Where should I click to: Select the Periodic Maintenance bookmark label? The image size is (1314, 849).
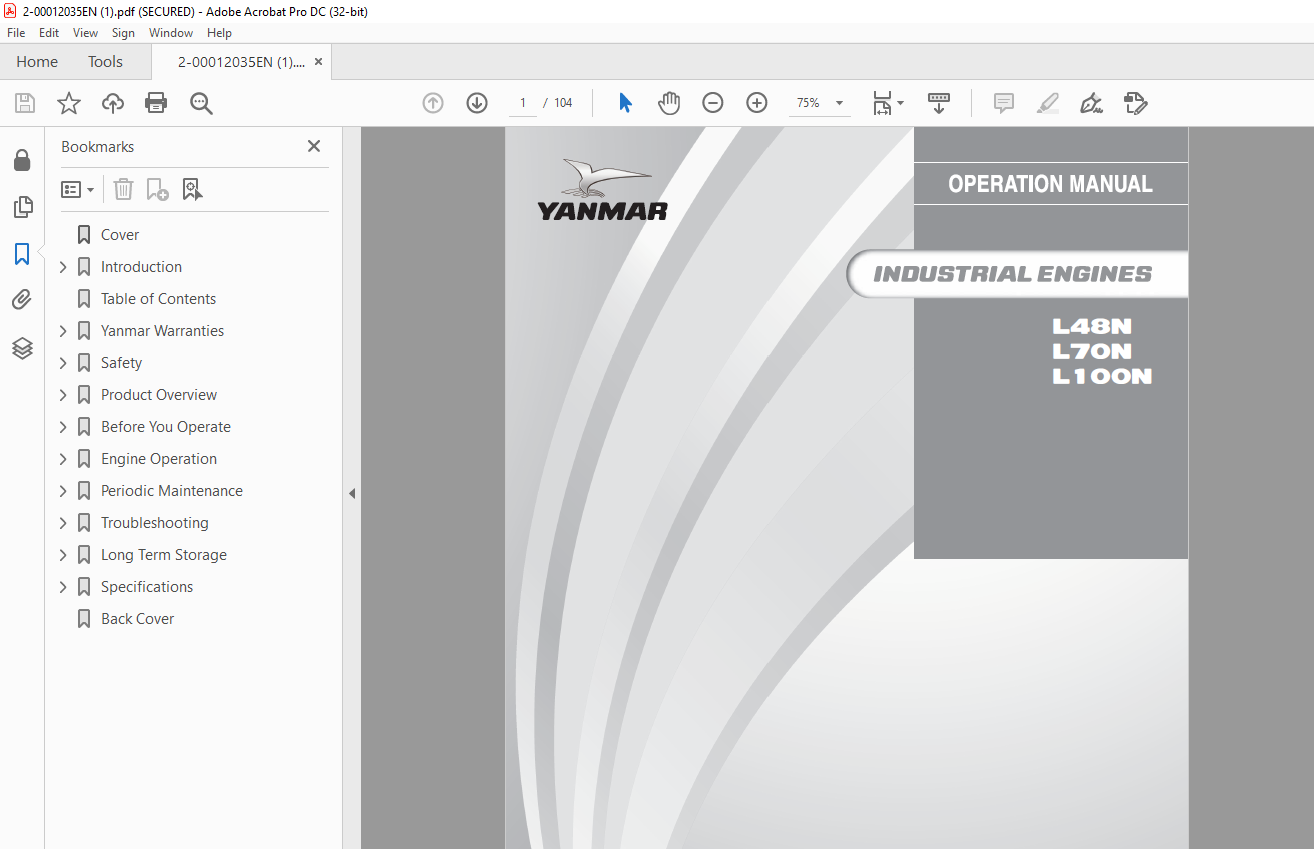tap(172, 491)
